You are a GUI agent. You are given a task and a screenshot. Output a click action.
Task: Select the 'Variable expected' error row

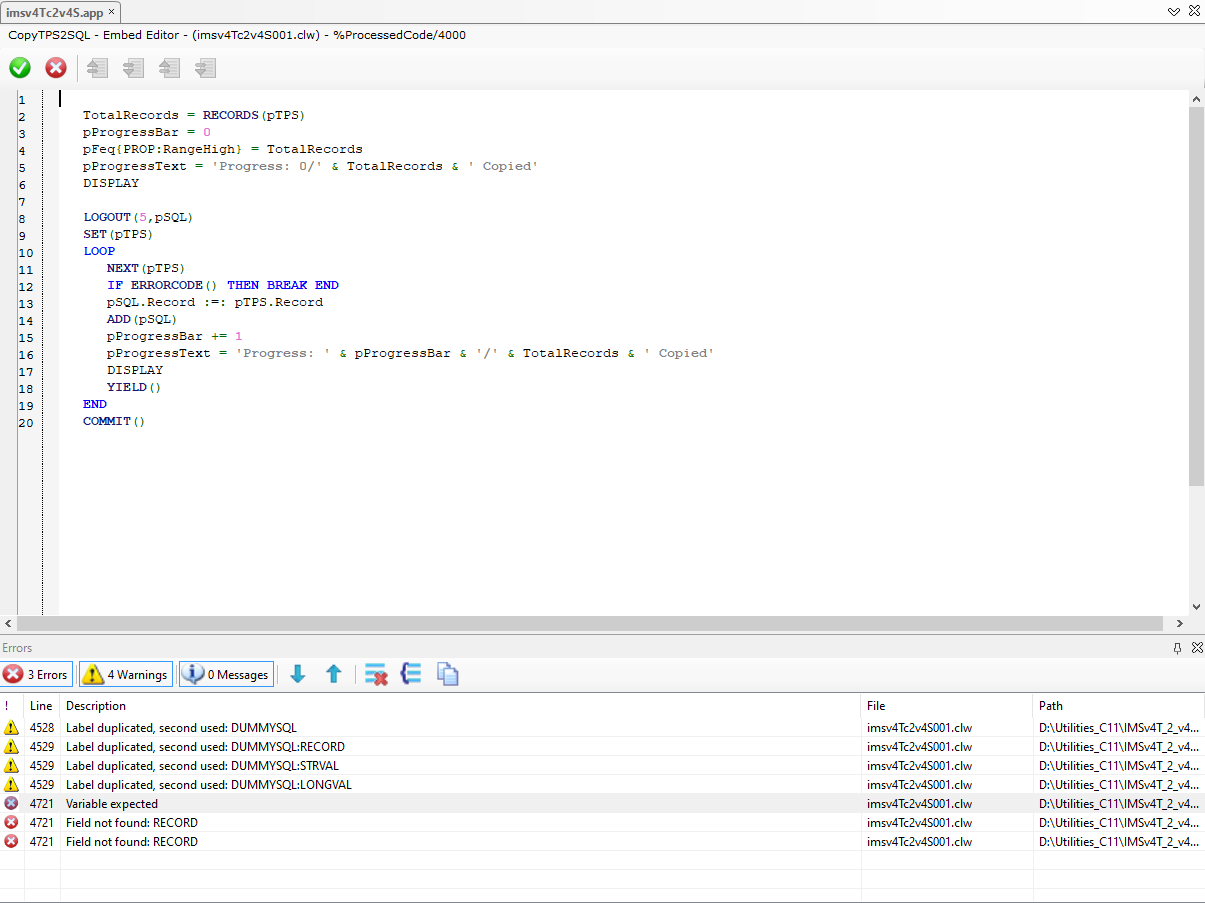[112, 804]
